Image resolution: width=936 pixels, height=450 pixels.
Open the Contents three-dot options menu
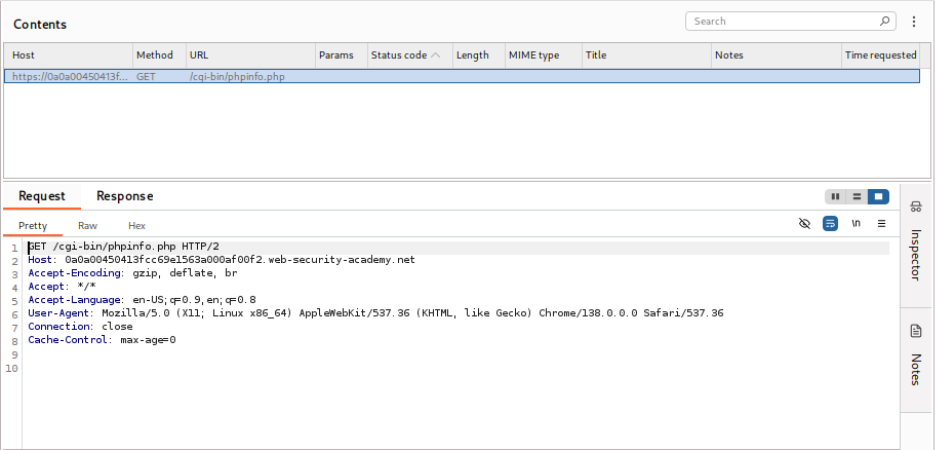(x=914, y=21)
